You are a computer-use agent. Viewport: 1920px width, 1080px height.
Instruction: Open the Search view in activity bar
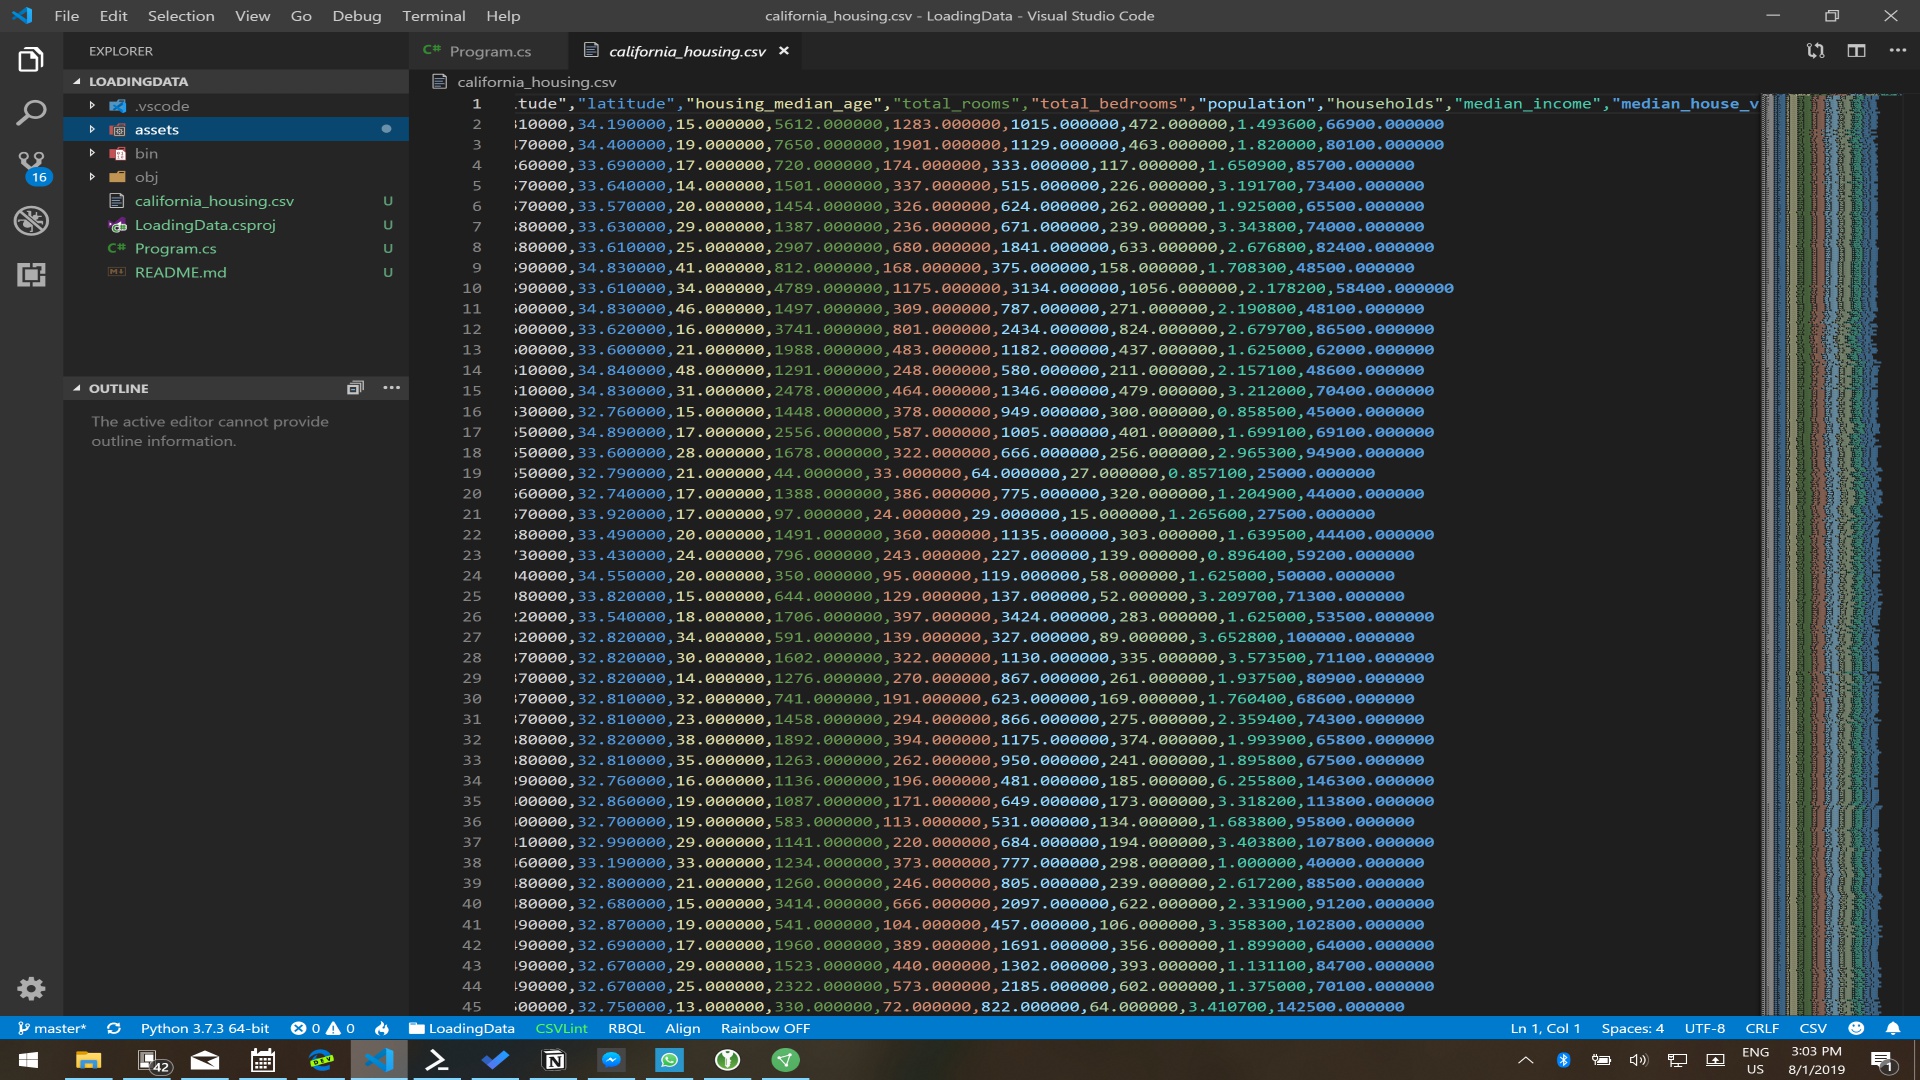[31, 113]
